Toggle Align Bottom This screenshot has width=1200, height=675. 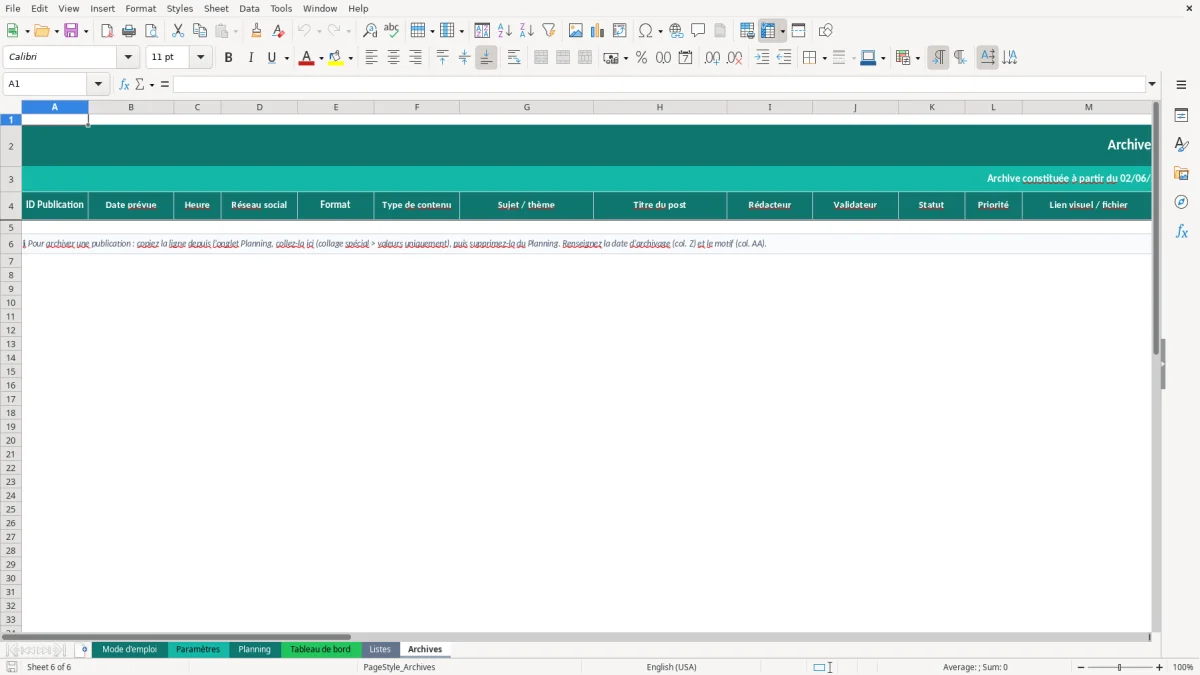coord(486,58)
